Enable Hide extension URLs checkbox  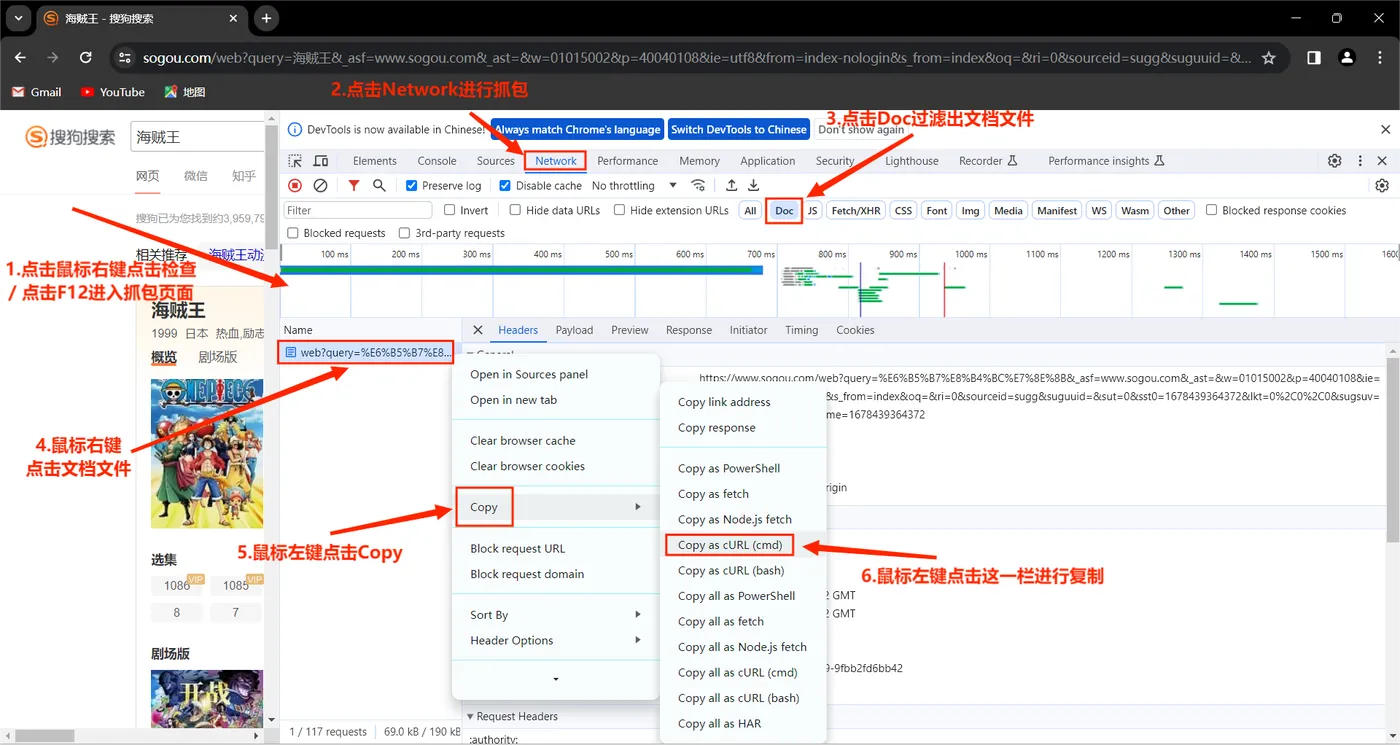(x=619, y=210)
